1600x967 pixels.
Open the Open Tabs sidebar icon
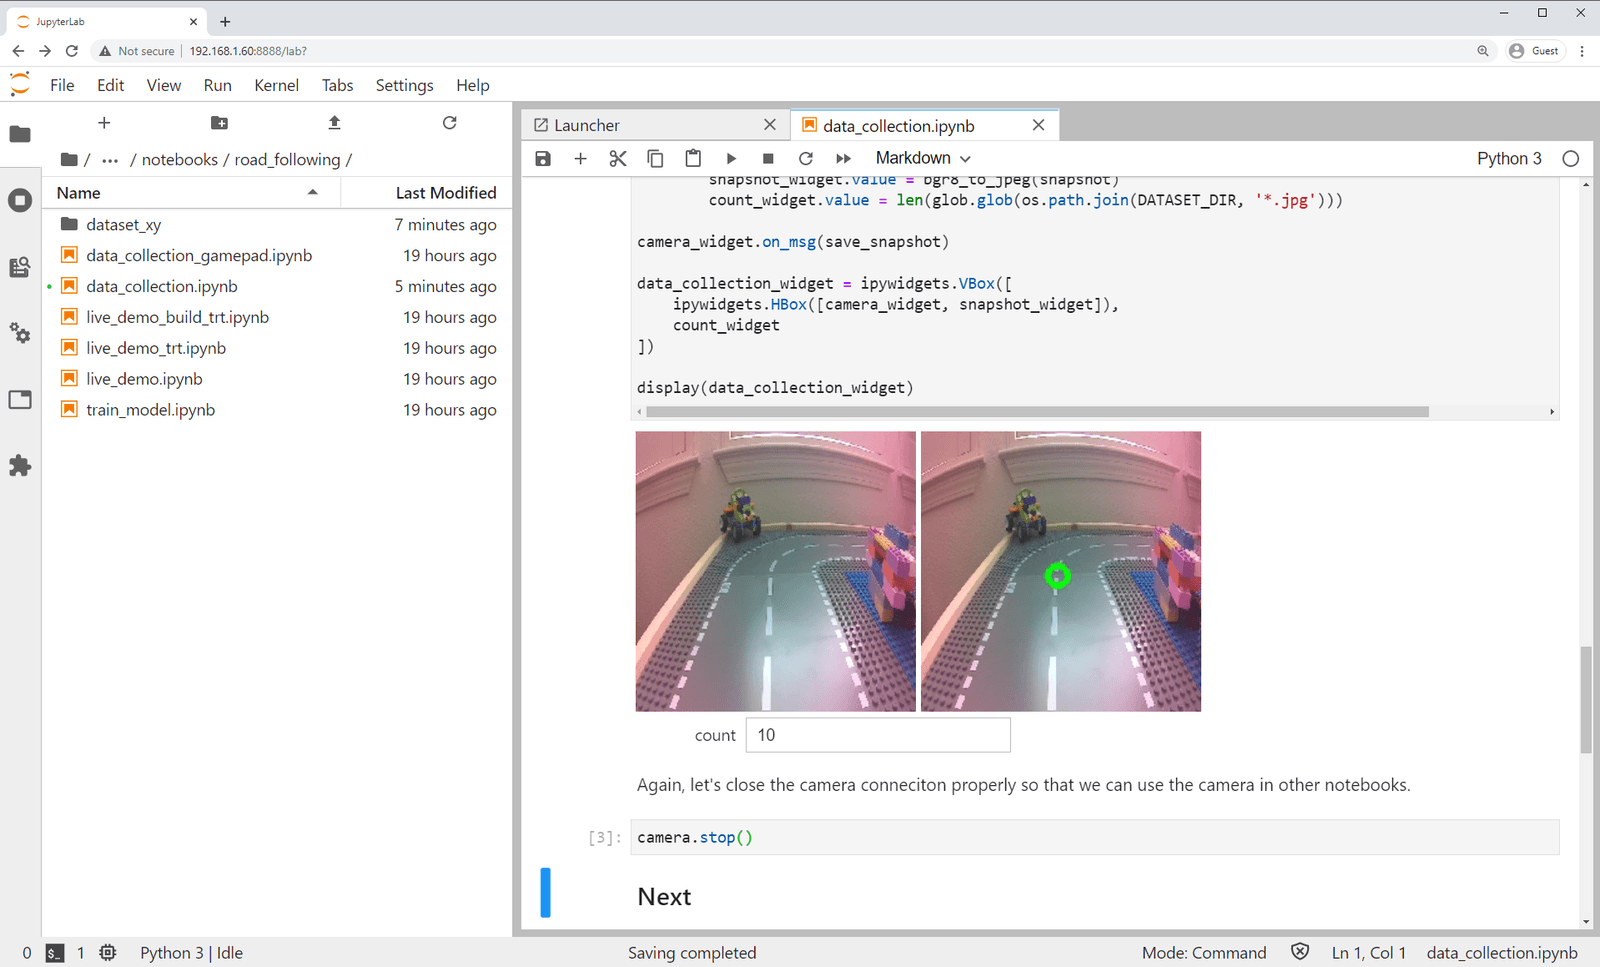[x=20, y=400]
